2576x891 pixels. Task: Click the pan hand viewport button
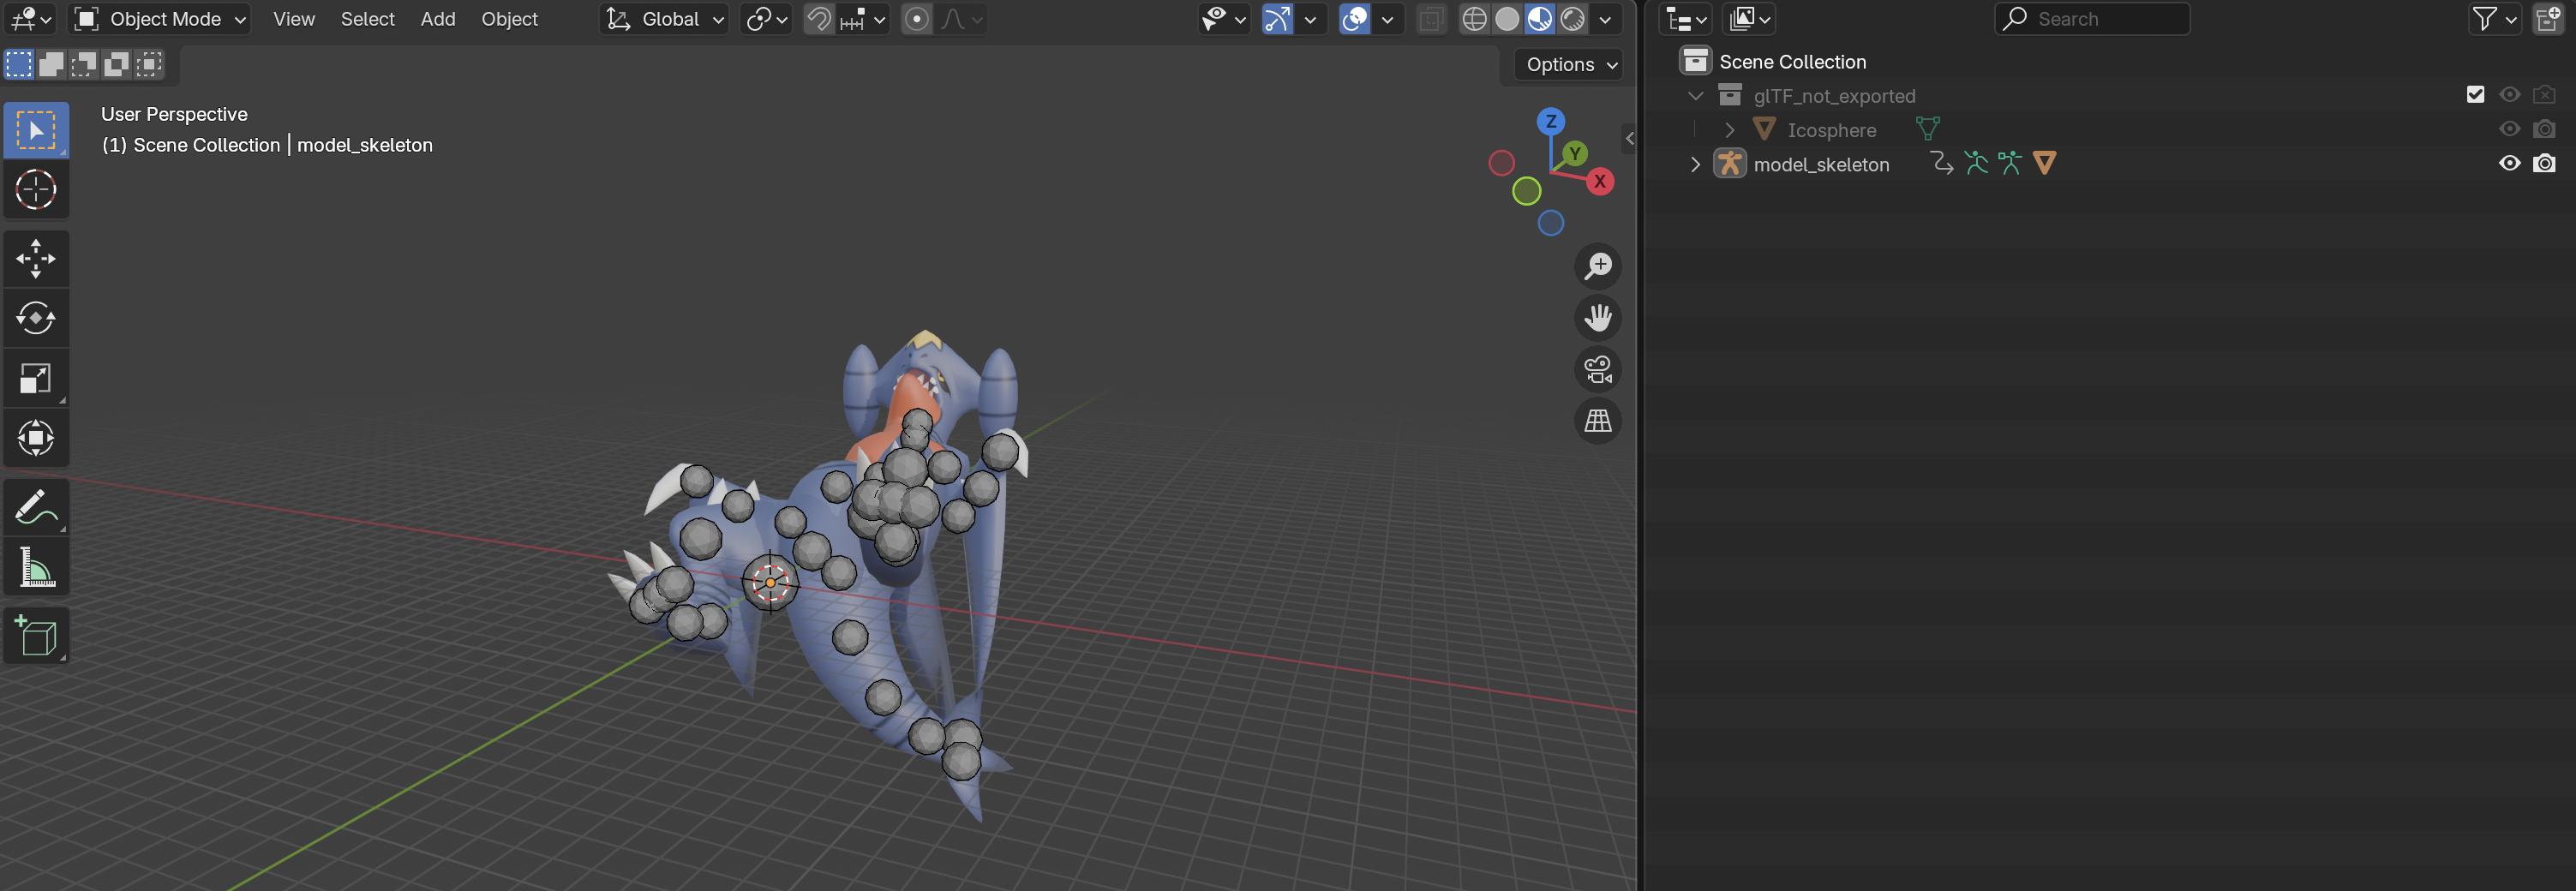[1598, 318]
